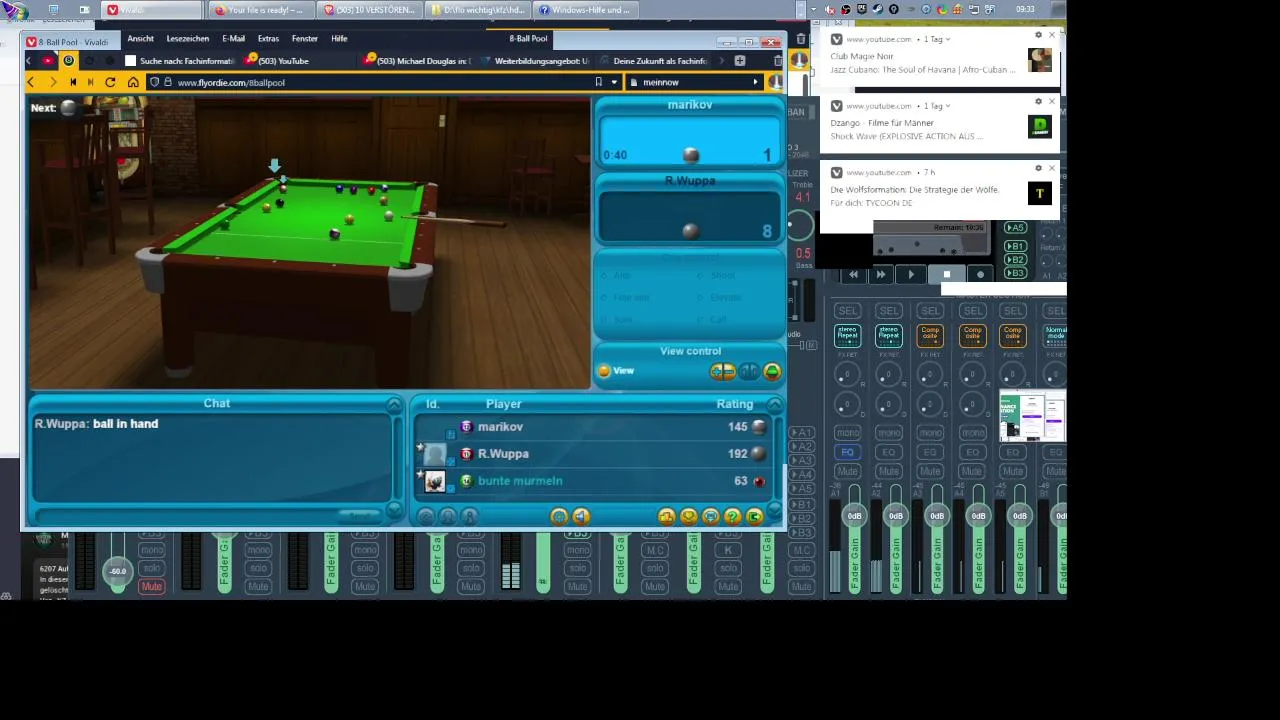
Task: Open the Club Magie Noir notification
Action: (x=941, y=57)
